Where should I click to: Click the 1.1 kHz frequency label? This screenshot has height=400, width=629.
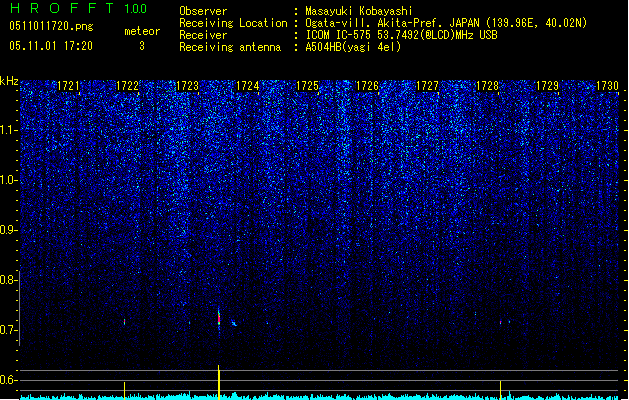(8, 130)
